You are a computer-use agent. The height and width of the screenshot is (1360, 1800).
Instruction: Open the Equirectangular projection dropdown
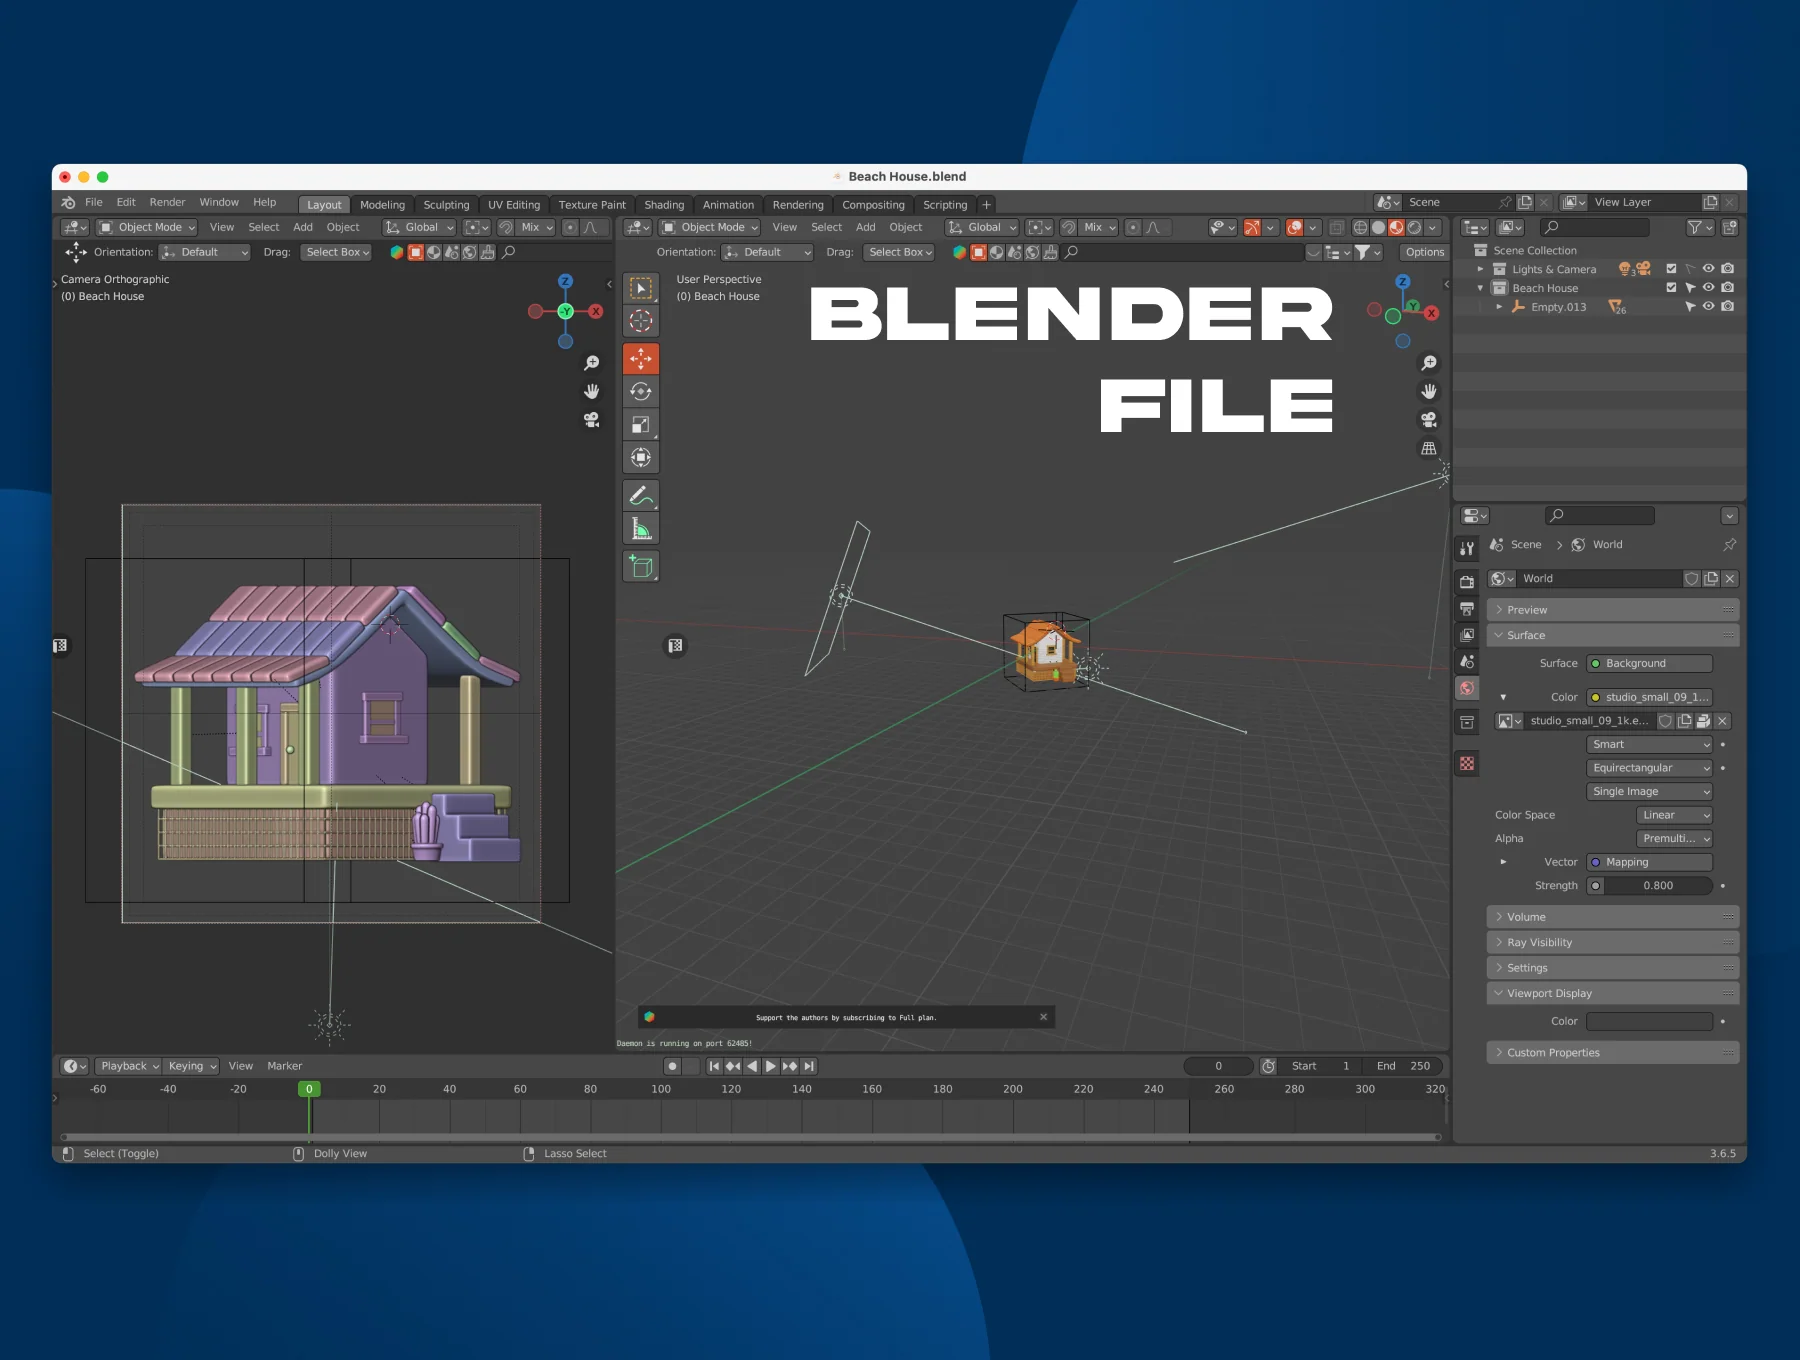click(x=1650, y=768)
